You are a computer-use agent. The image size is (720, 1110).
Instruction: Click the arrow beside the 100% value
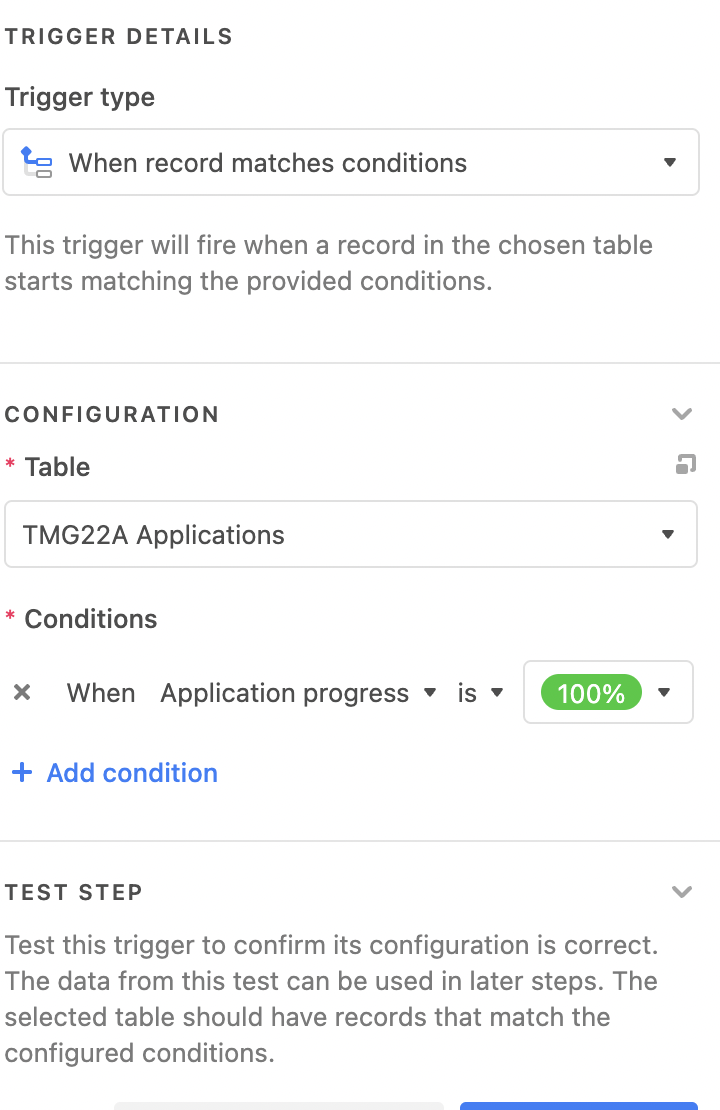(x=663, y=692)
